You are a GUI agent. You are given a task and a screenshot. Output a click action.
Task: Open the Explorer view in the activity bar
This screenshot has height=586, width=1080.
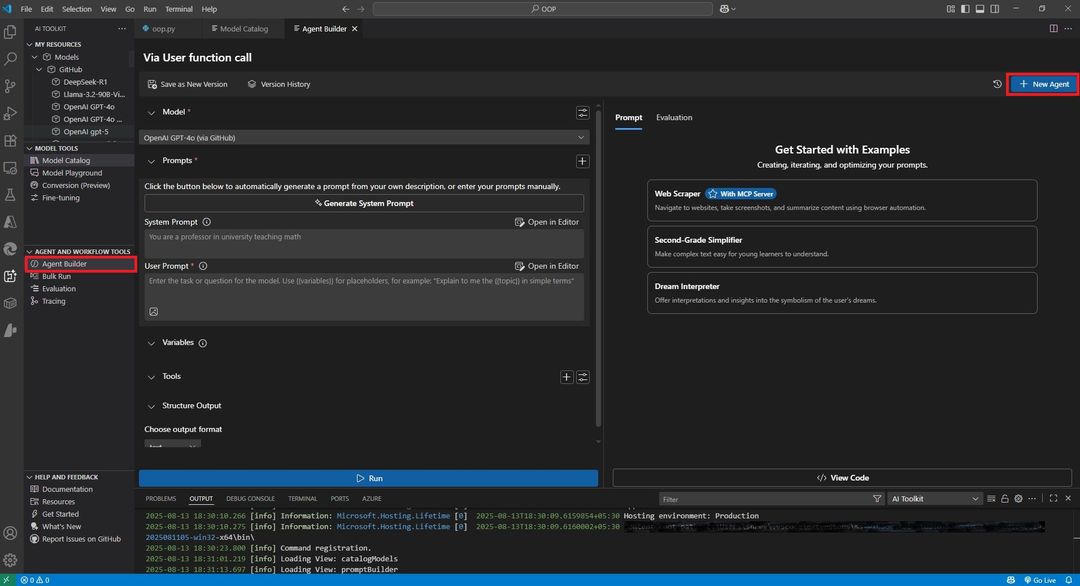[10, 32]
